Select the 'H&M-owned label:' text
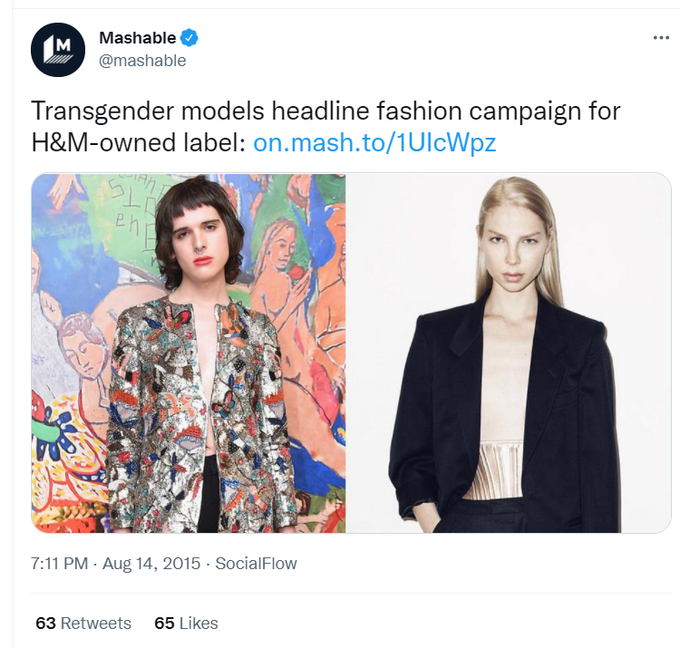 tap(139, 143)
